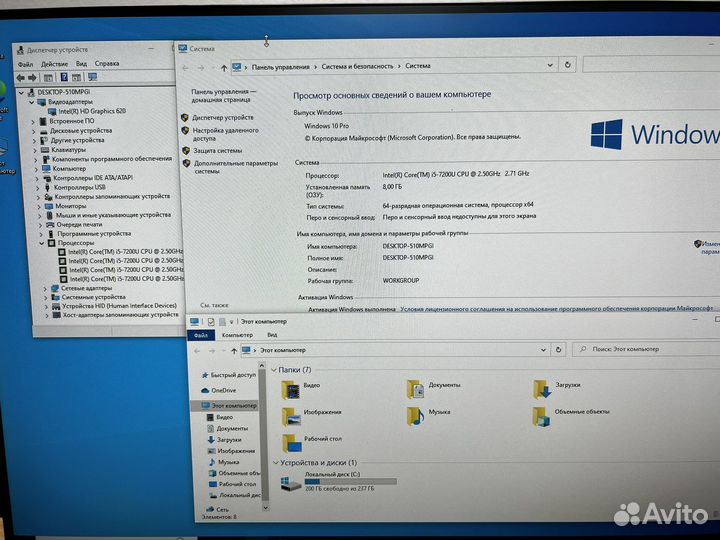The width and height of the screenshot is (720, 540).
Task: Collapse Устройства и диски (1) group
Action: (x=276, y=463)
